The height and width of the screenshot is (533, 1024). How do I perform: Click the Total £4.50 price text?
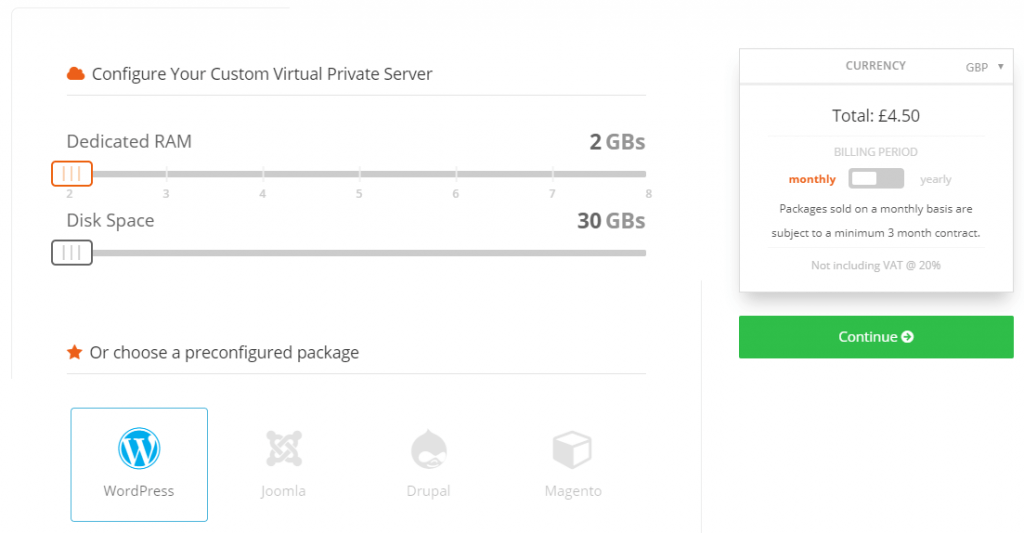[876, 116]
